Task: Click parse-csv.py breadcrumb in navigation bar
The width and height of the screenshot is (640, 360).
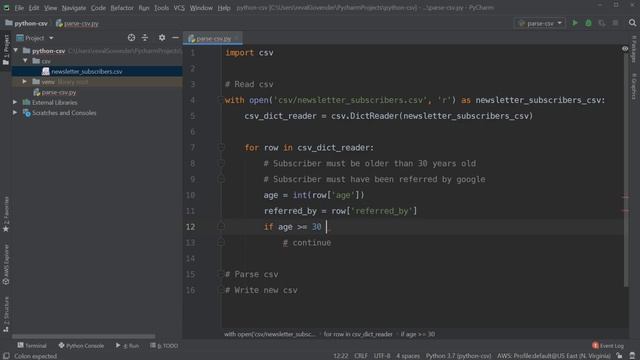Action: (77, 23)
